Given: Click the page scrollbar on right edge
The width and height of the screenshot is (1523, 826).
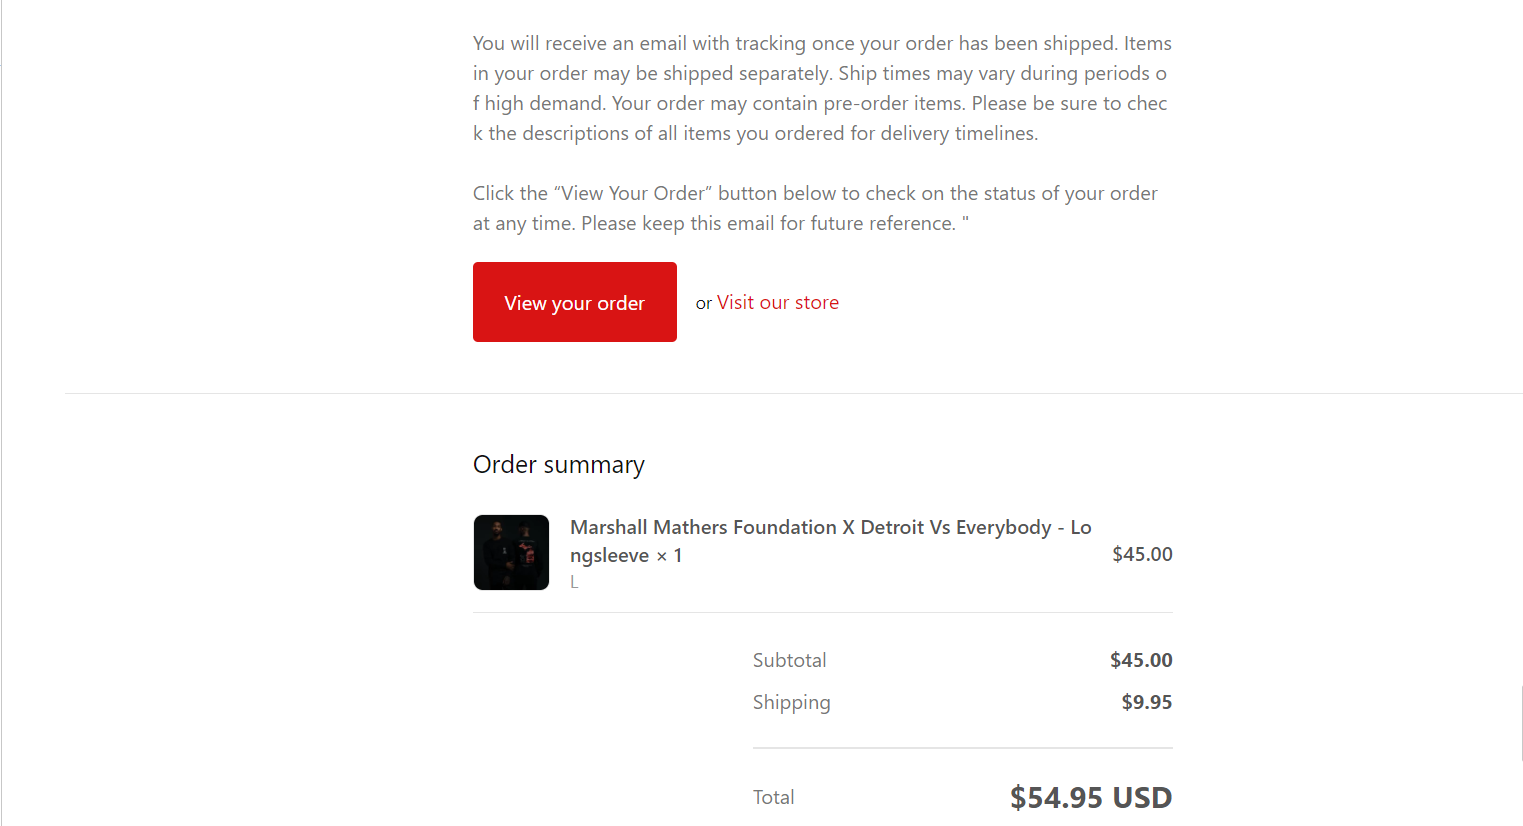Looking at the screenshot, I should [1521, 722].
